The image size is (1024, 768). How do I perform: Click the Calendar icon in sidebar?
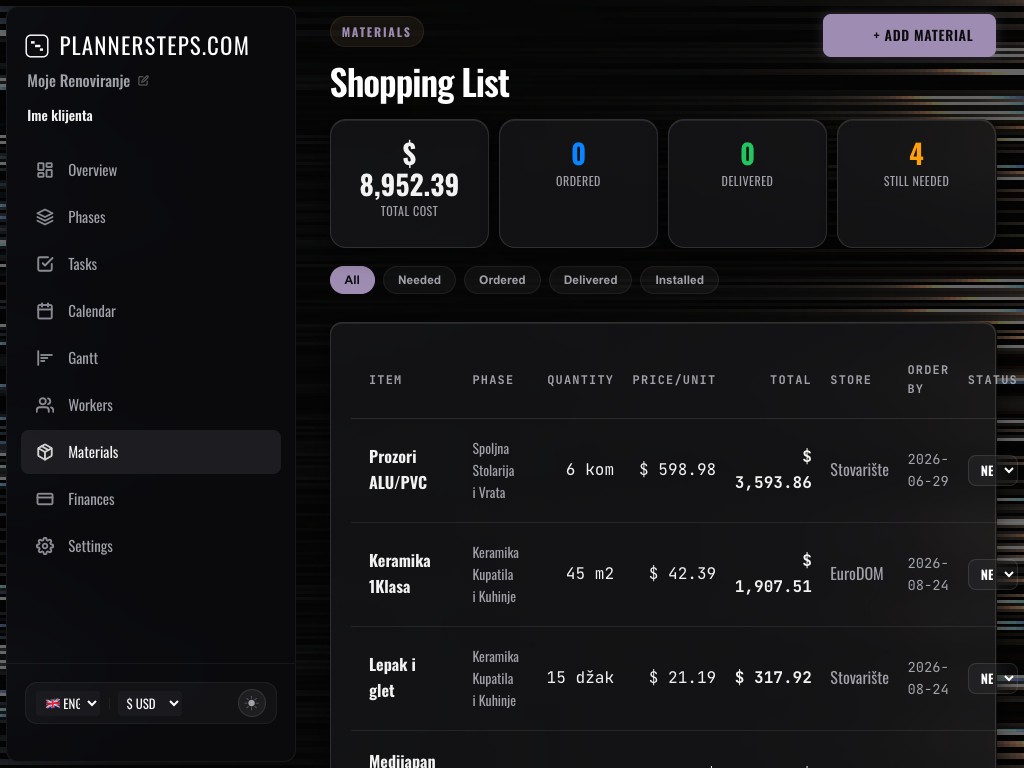pos(45,311)
